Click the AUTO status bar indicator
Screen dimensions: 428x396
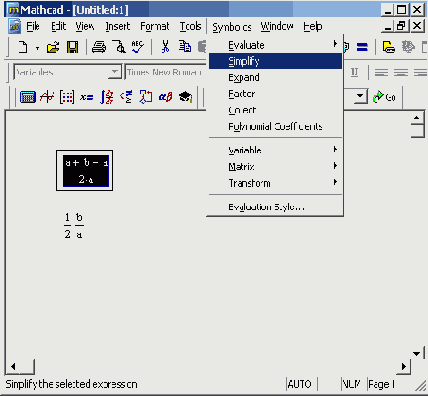[x=299, y=384]
